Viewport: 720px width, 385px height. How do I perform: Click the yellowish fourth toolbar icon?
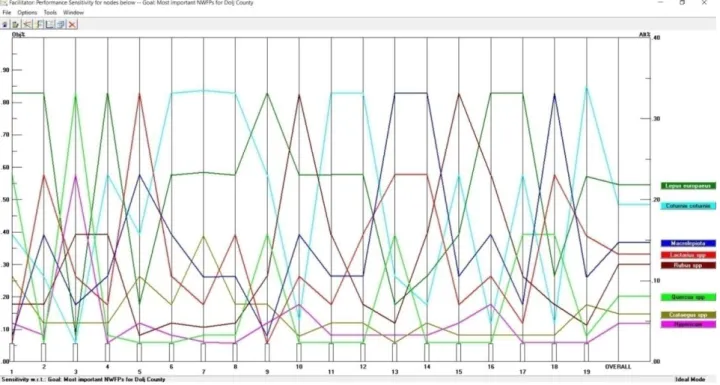pyautogui.click(x=39, y=24)
